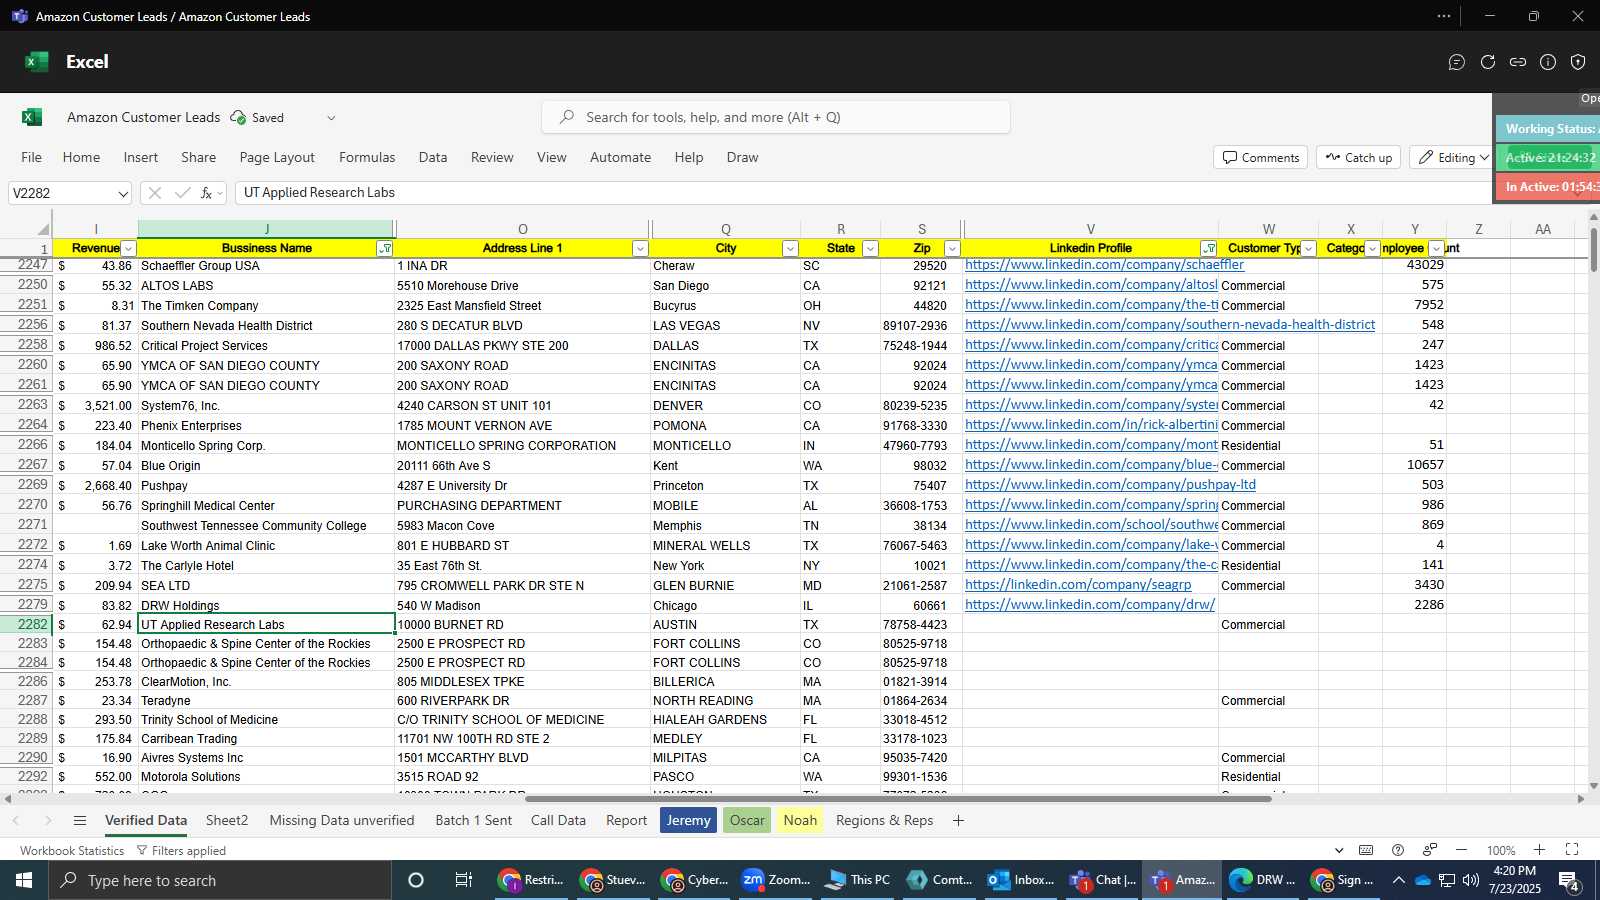
Task: Navigate to previous sheet arrow
Action: click(16, 821)
